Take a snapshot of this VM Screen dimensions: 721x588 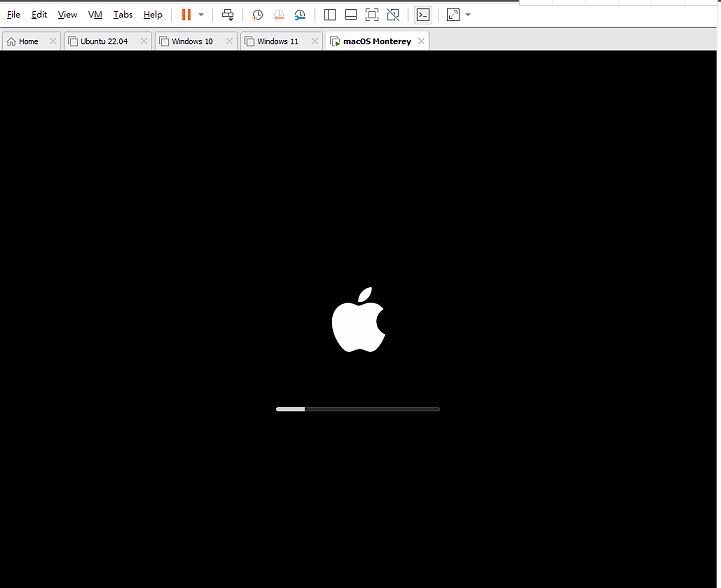[257, 15]
